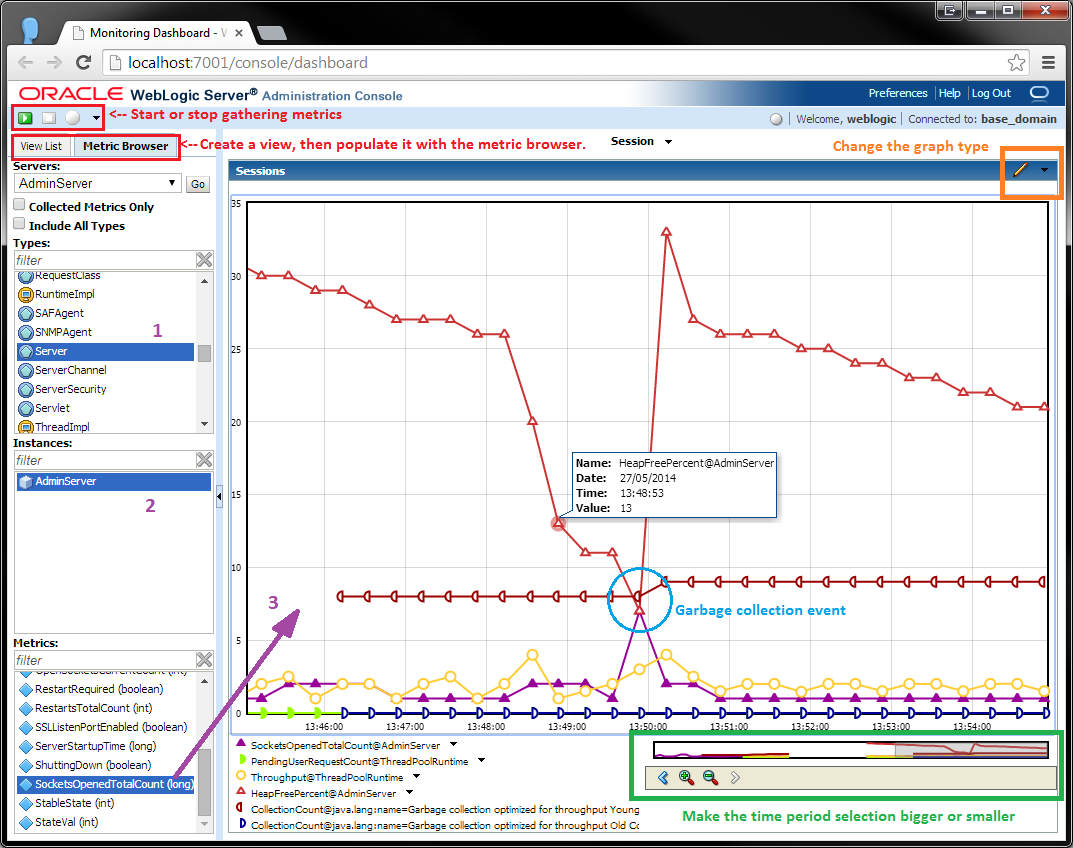The height and width of the screenshot is (848, 1073).
Task: Open Throughput@ThreadPoolRuntime legend dropdown
Action: tap(416, 777)
